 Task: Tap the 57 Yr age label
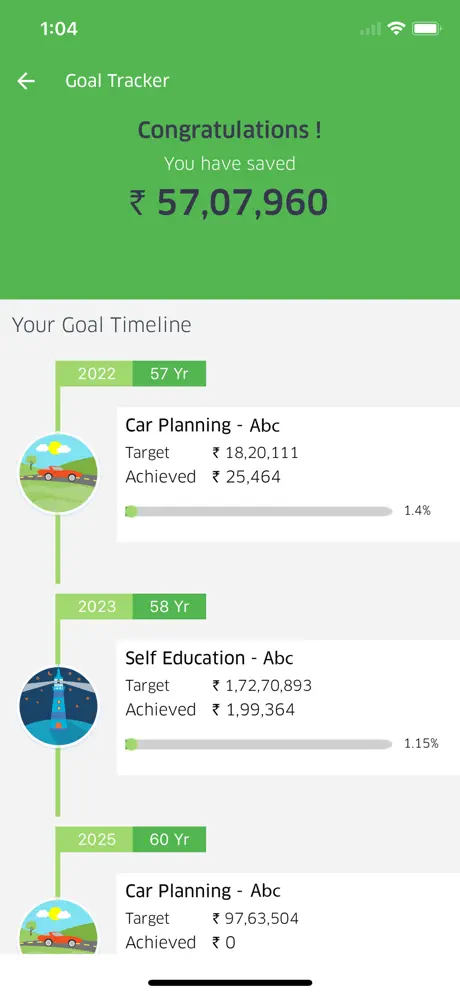pyautogui.click(x=169, y=374)
